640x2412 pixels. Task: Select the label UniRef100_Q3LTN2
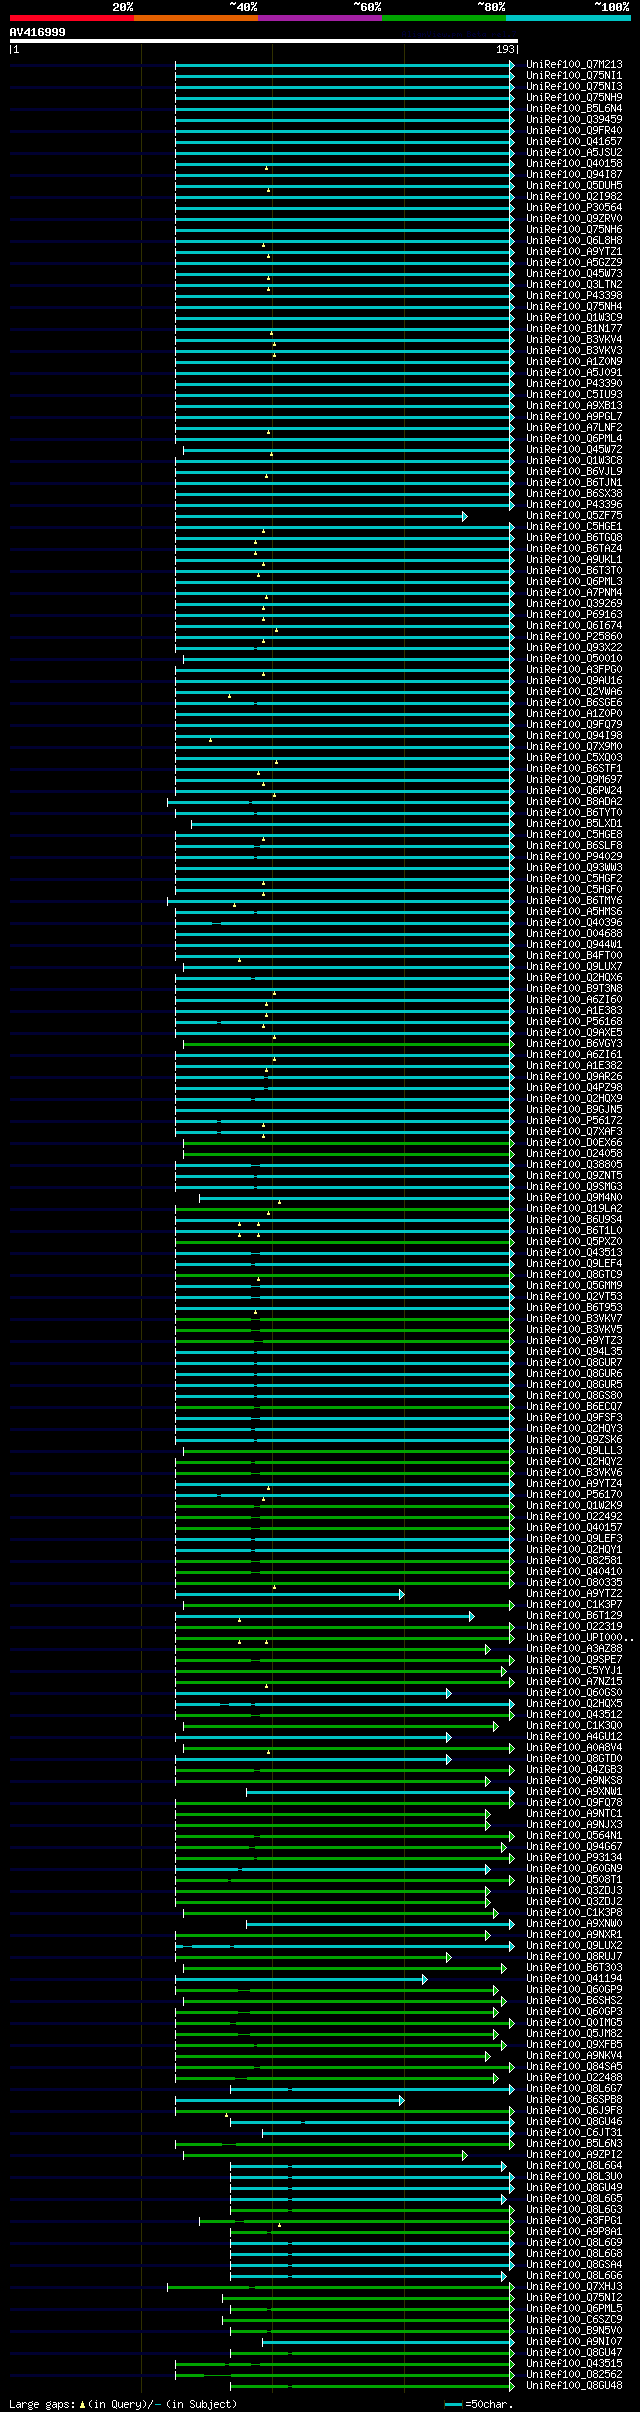pos(574,285)
